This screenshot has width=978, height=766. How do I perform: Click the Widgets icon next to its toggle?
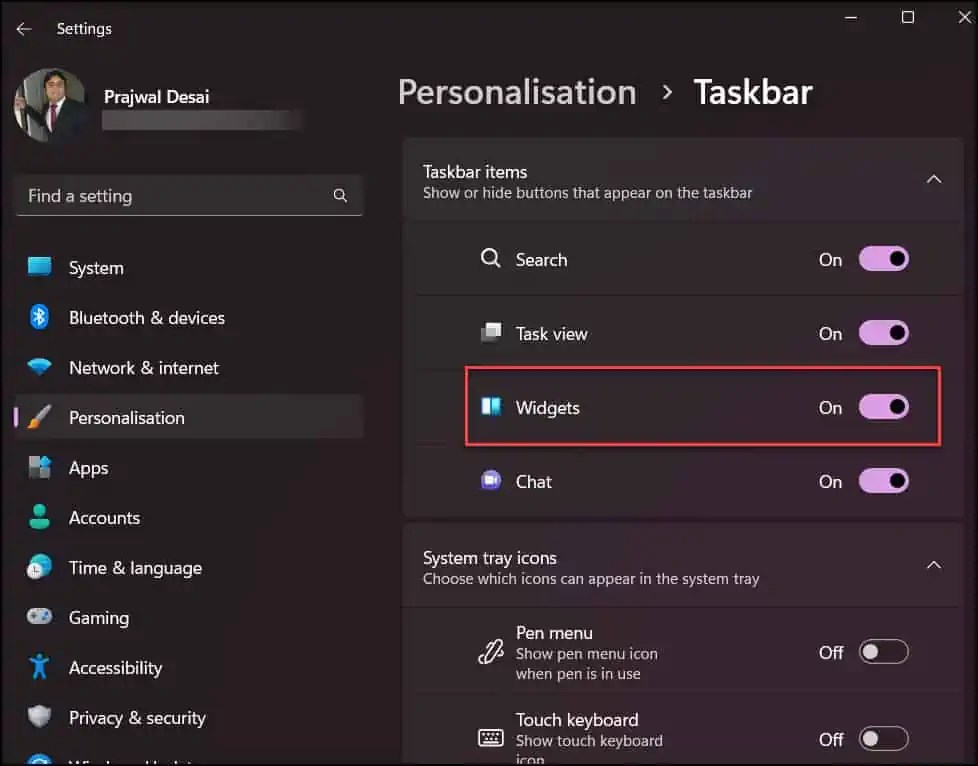490,407
